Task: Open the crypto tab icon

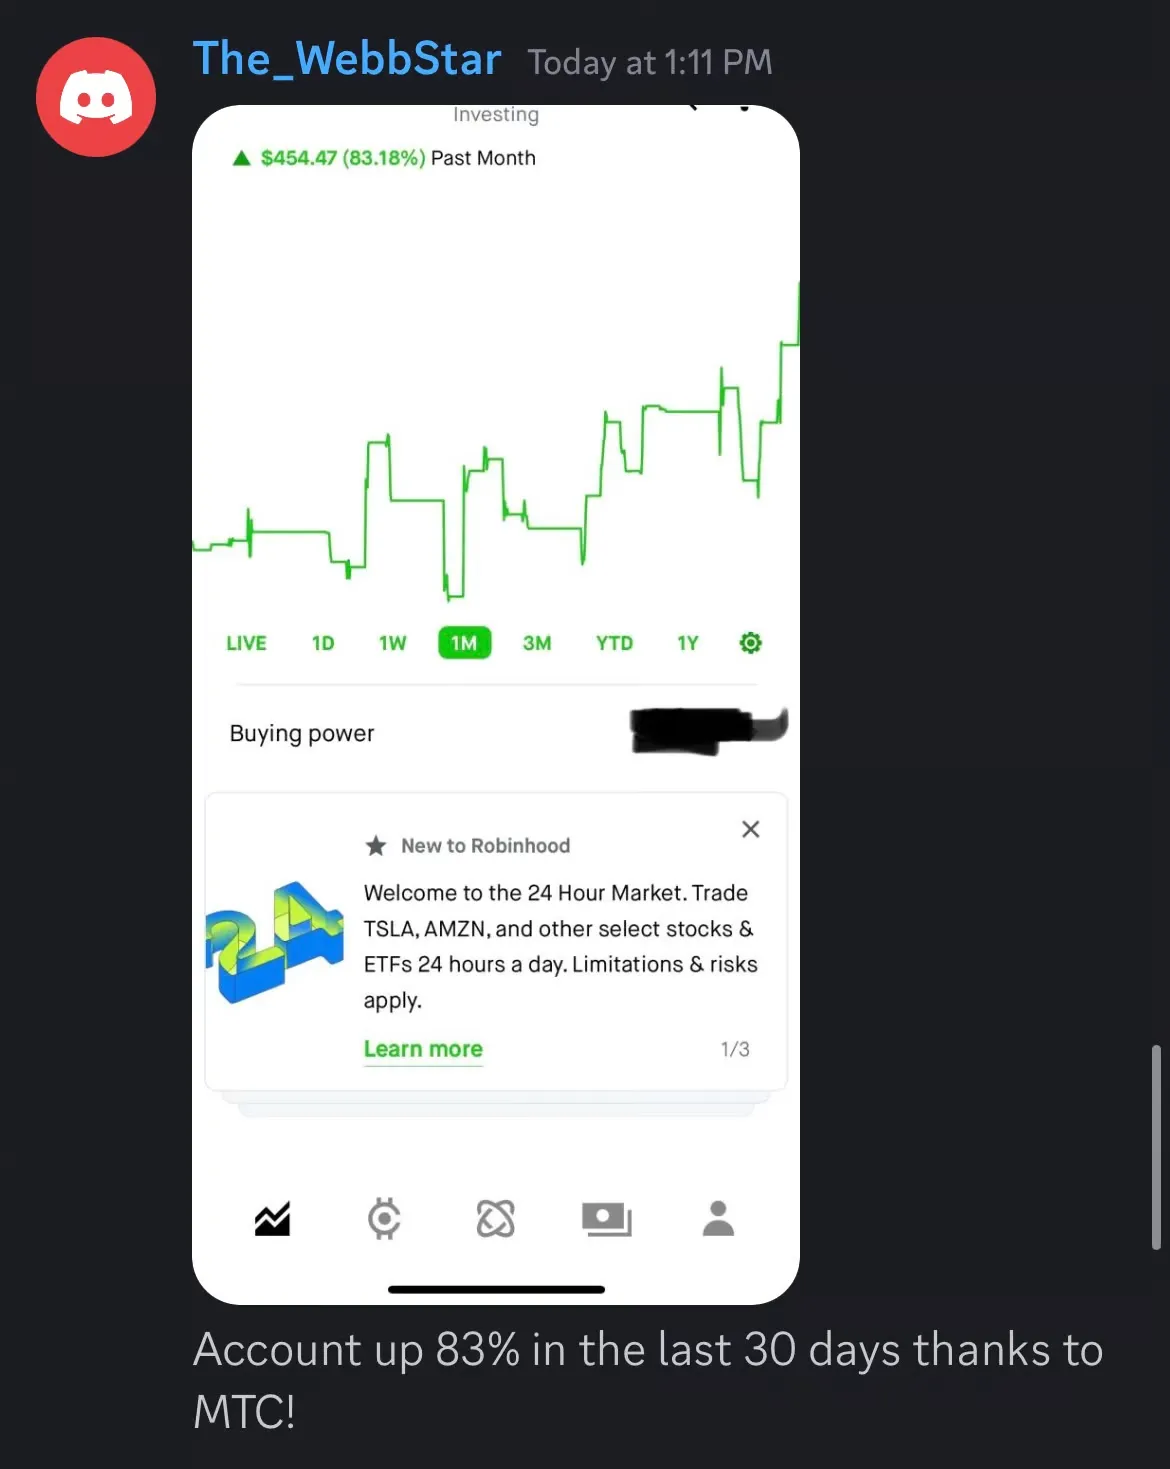Action: coord(384,1218)
